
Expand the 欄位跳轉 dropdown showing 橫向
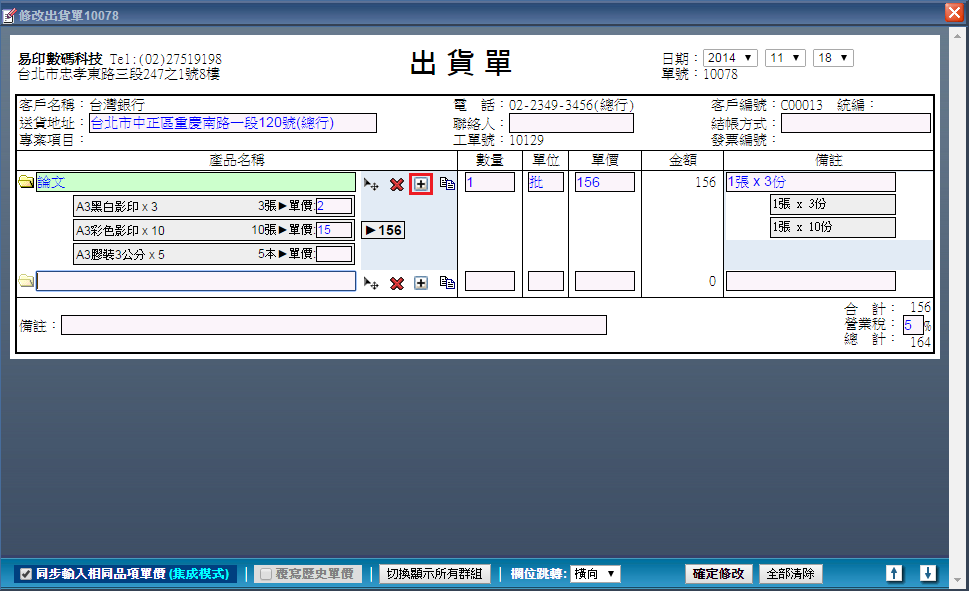pos(595,574)
